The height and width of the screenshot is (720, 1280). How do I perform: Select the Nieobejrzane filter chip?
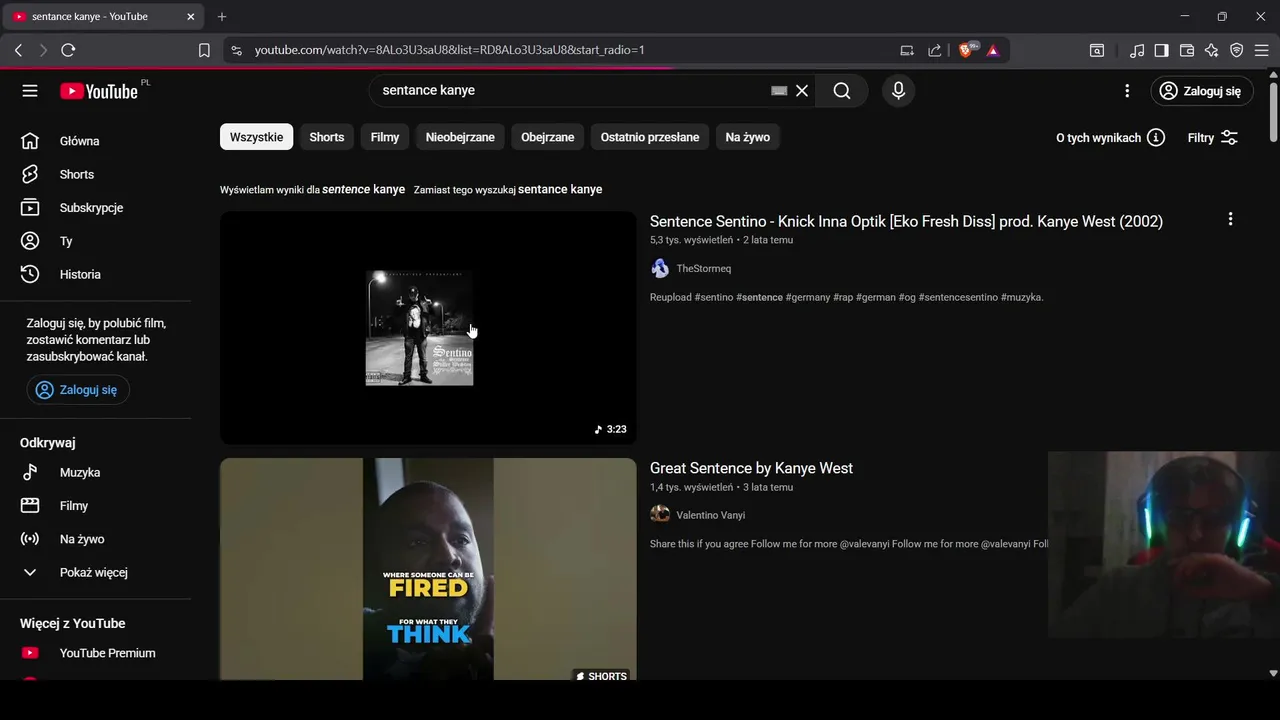460,137
